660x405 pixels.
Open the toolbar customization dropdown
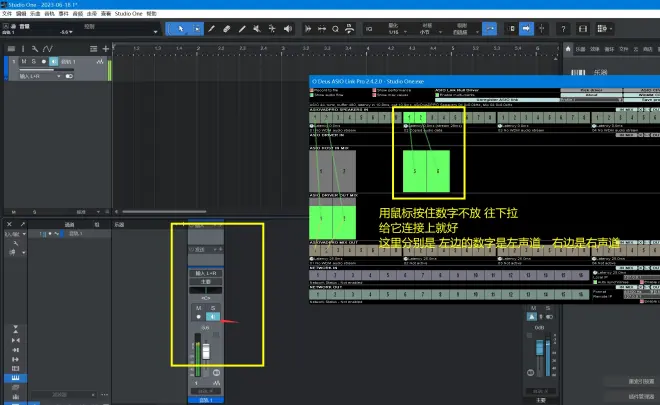(604, 29)
